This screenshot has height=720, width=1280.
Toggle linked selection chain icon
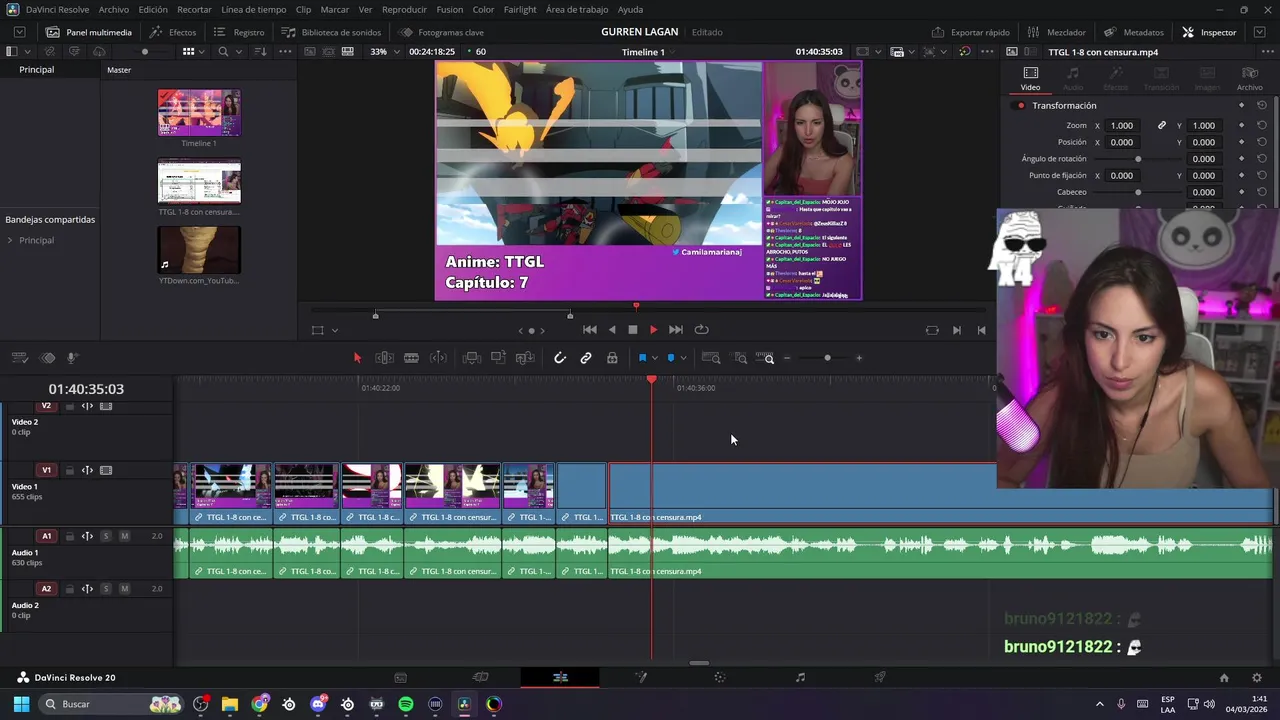coord(586,358)
